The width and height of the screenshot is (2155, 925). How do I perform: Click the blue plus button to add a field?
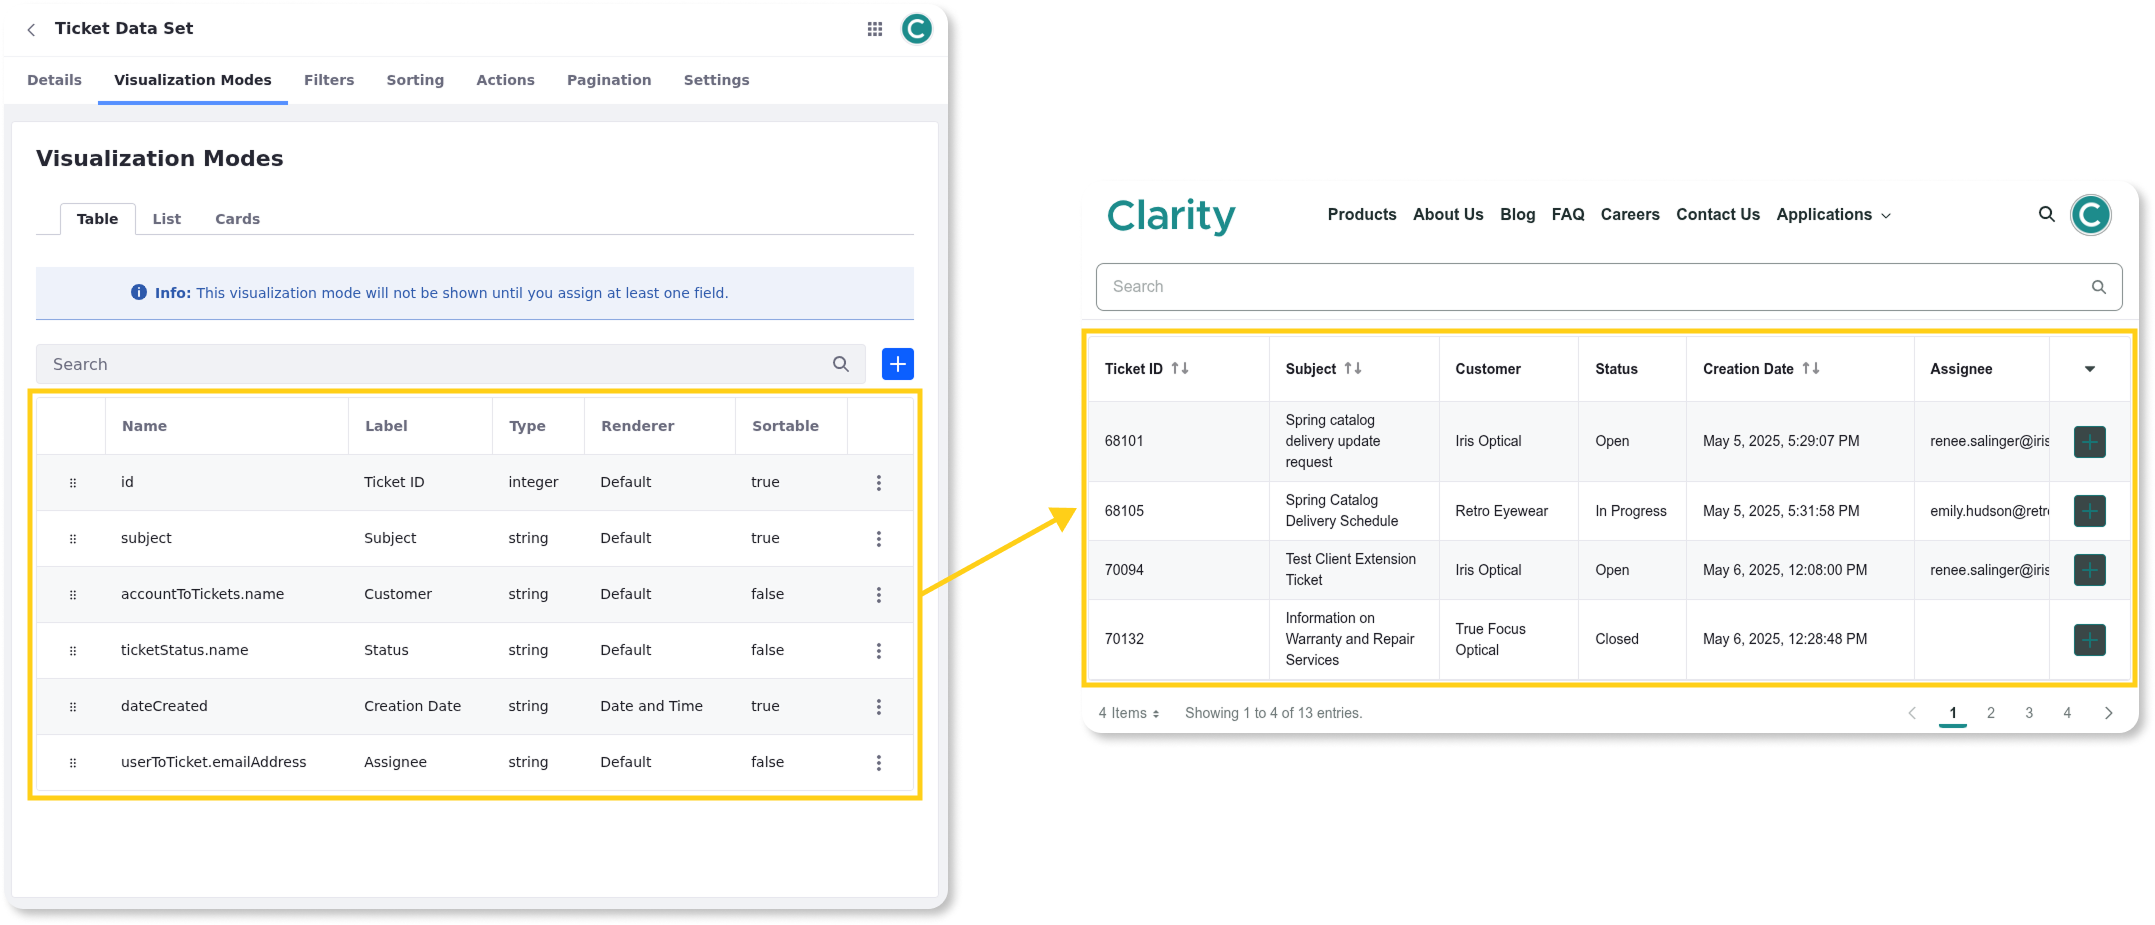tap(897, 364)
